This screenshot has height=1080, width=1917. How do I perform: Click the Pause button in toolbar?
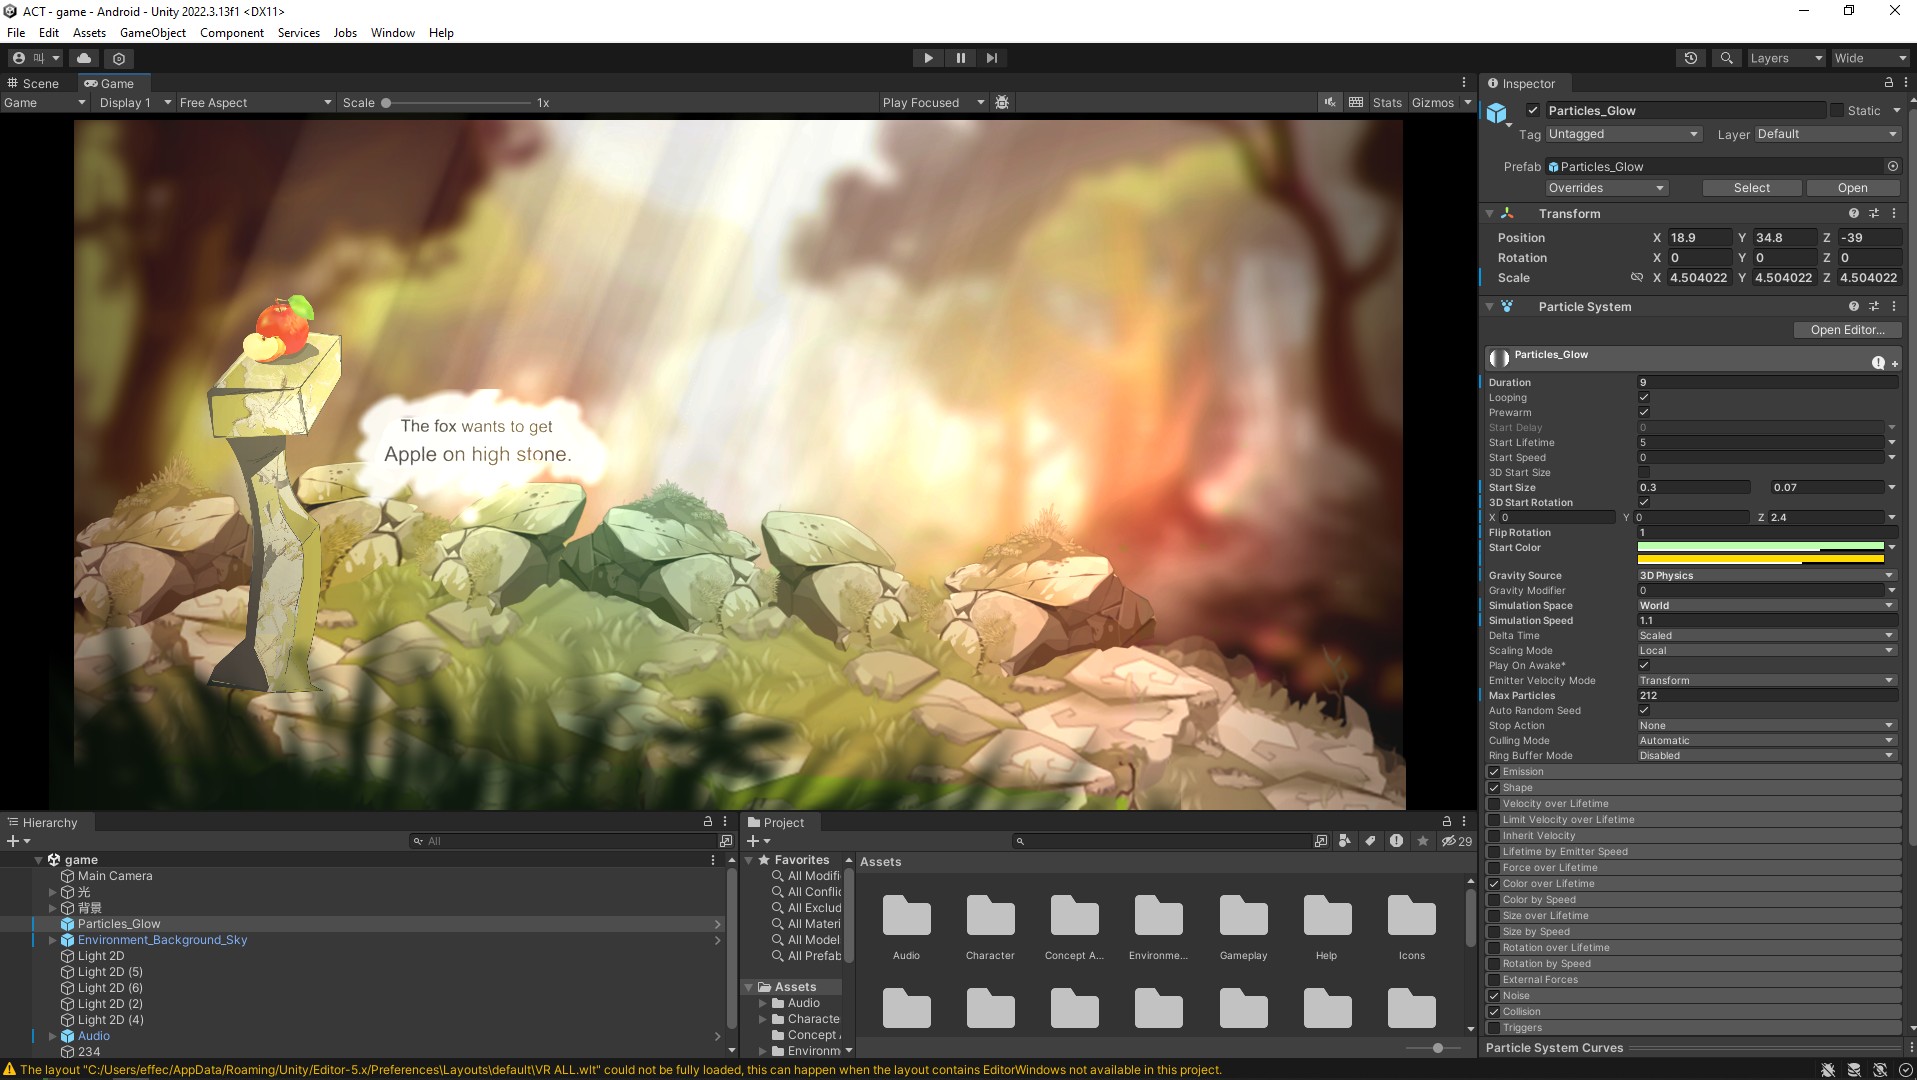click(960, 58)
